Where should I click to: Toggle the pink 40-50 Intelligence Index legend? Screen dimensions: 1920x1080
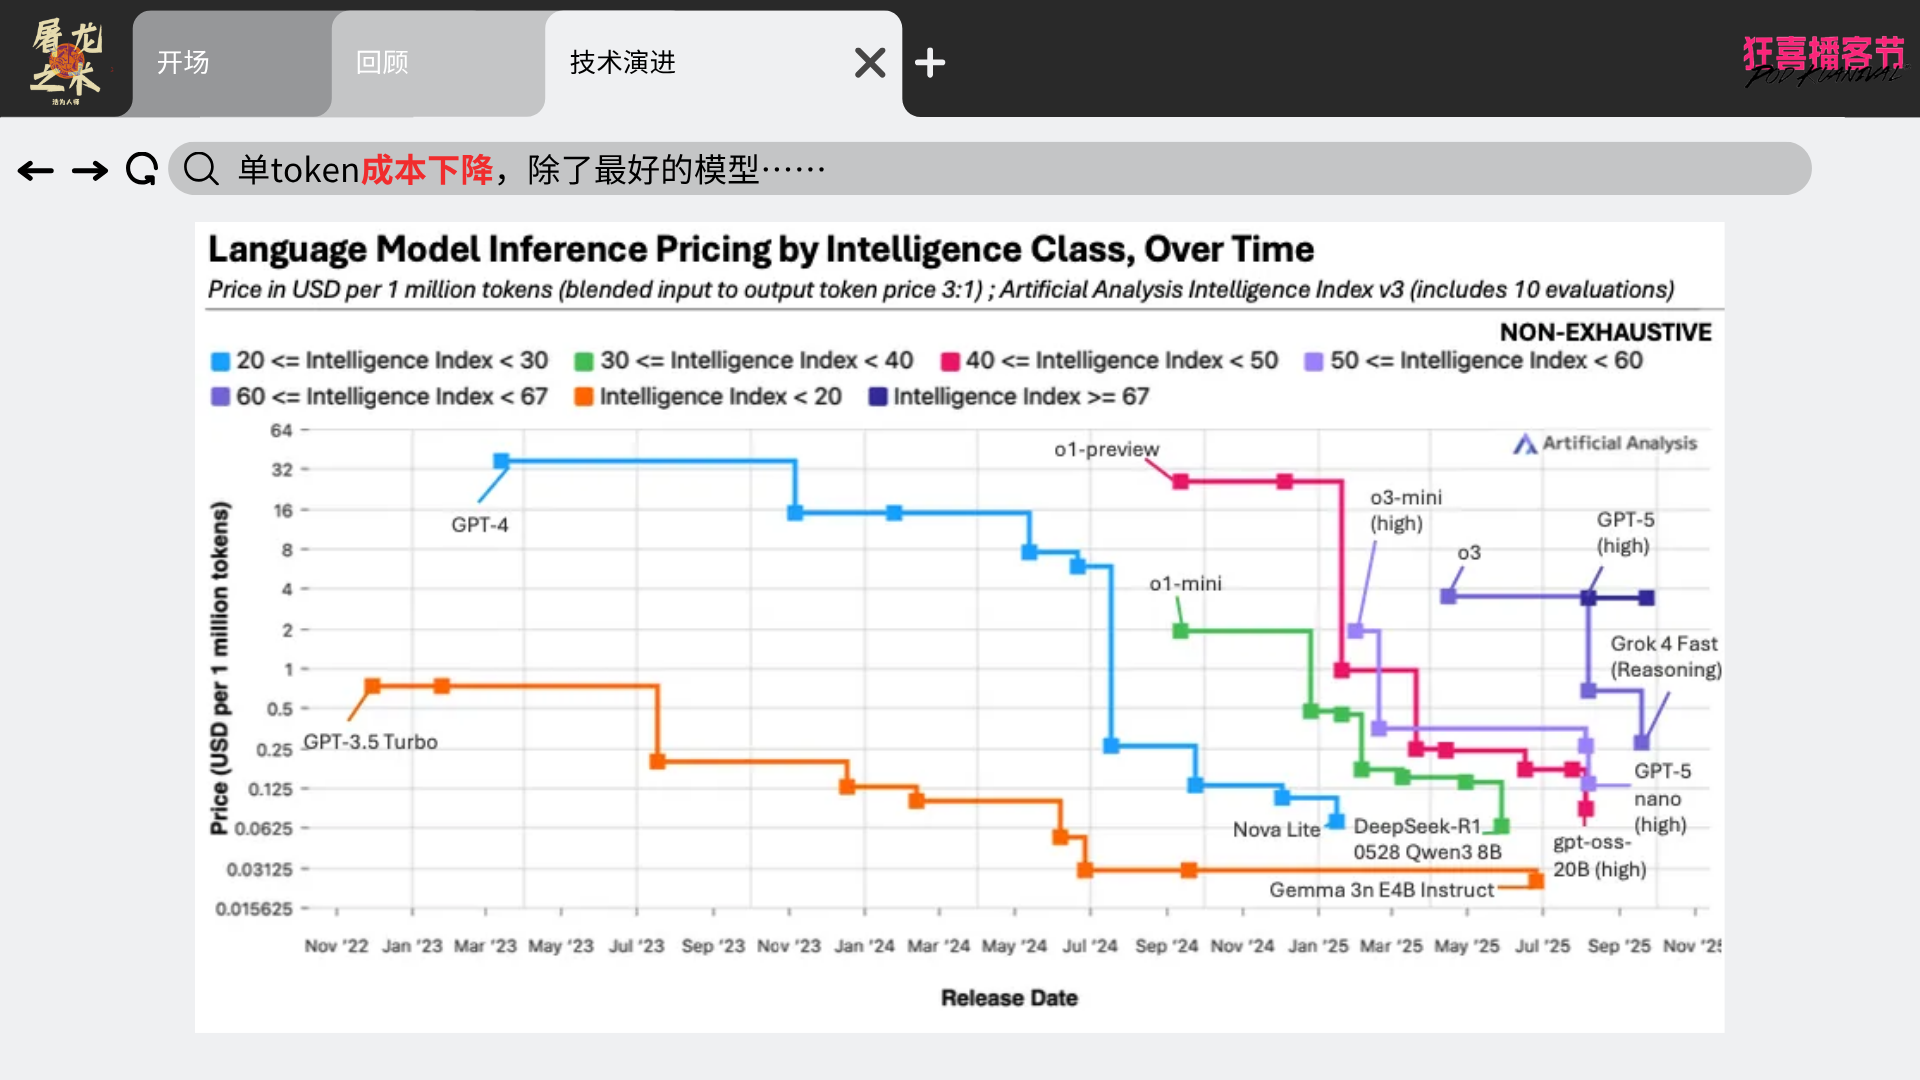pos(1109,361)
